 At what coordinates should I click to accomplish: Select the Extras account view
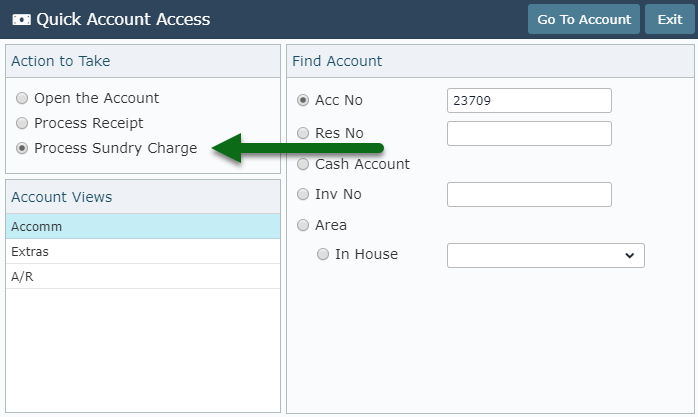(x=143, y=251)
